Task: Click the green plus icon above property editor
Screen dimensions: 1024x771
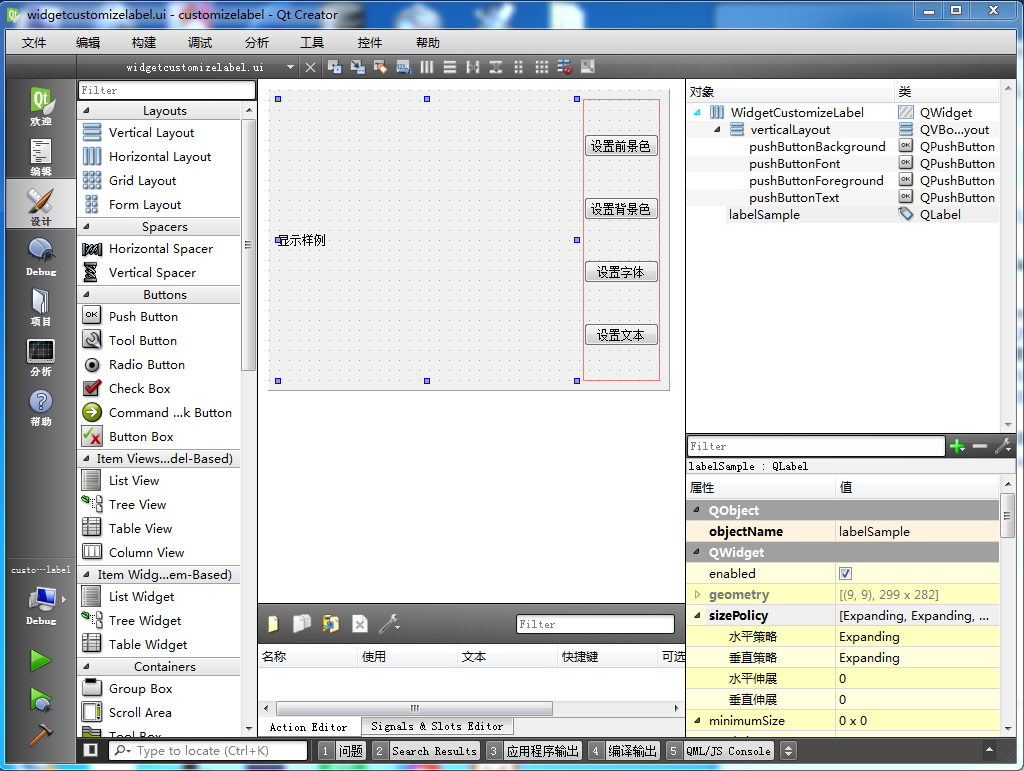Action: tap(958, 446)
